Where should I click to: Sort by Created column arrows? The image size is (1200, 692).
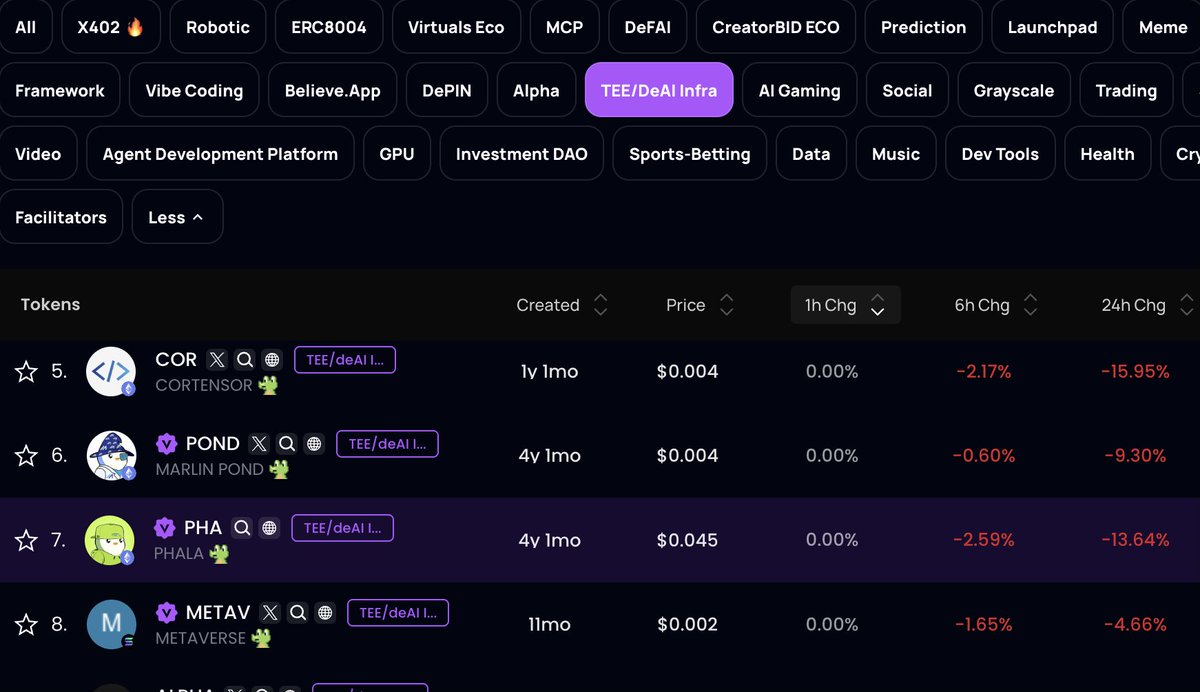[600, 305]
